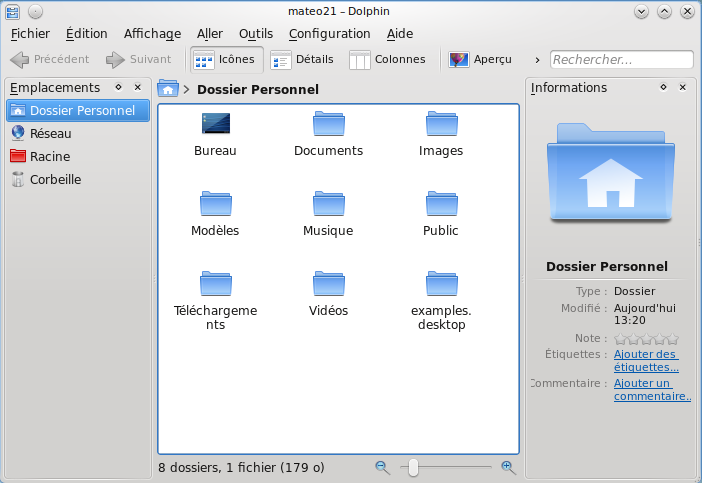Undock the Emplacements panel float button
Screen dimensions: 702x483
tap(118, 88)
